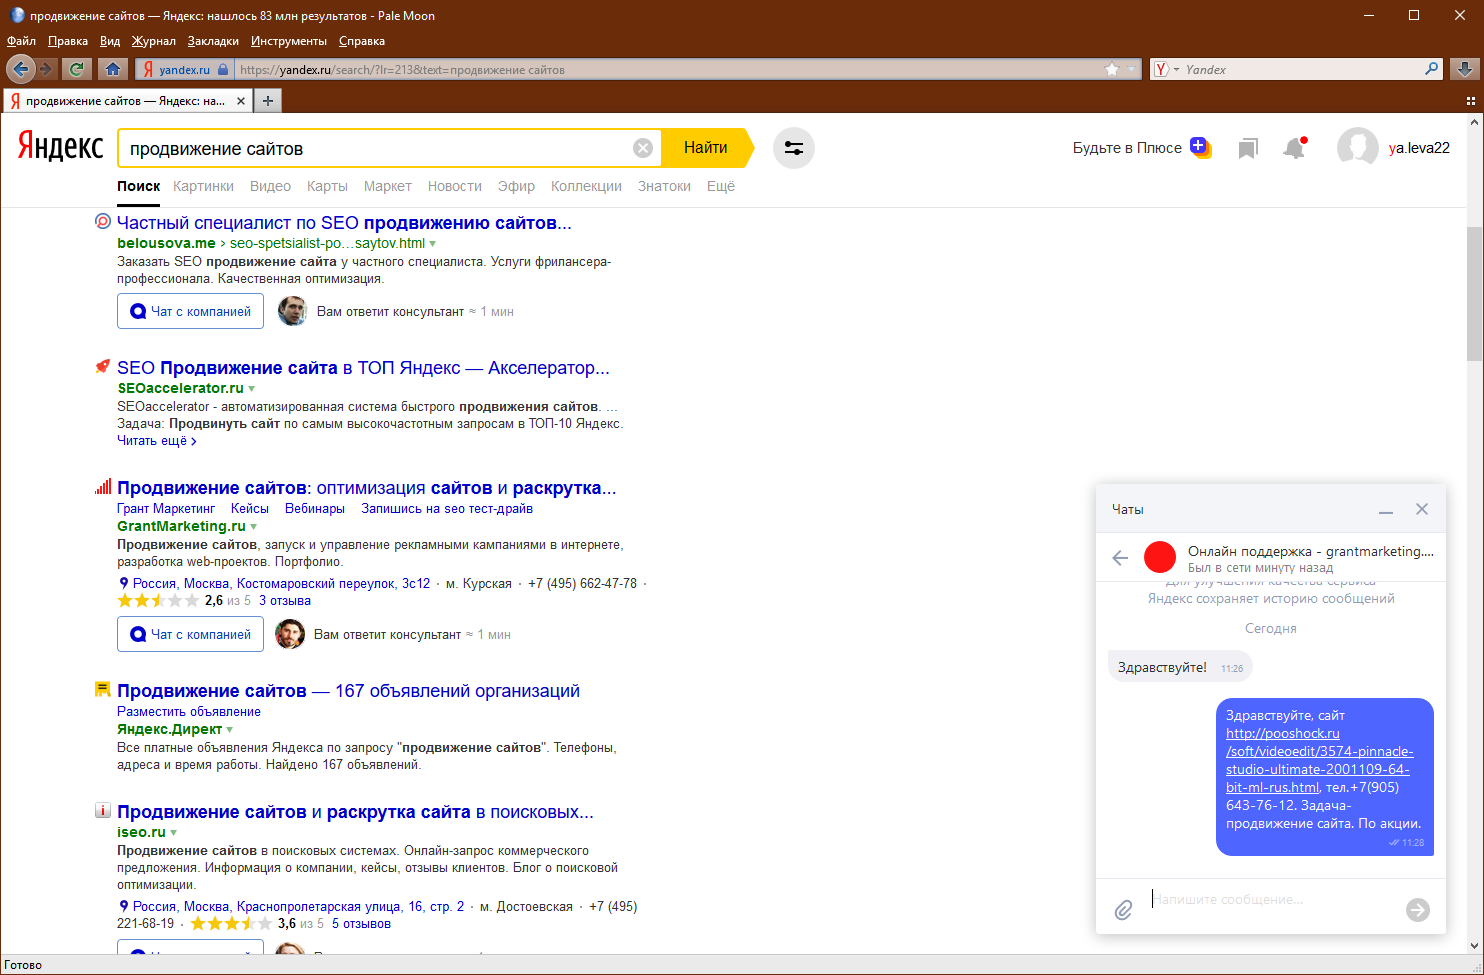Open the list-all-tabs button on tab bar
The width and height of the screenshot is (1484, 975).
(1471, 101)
